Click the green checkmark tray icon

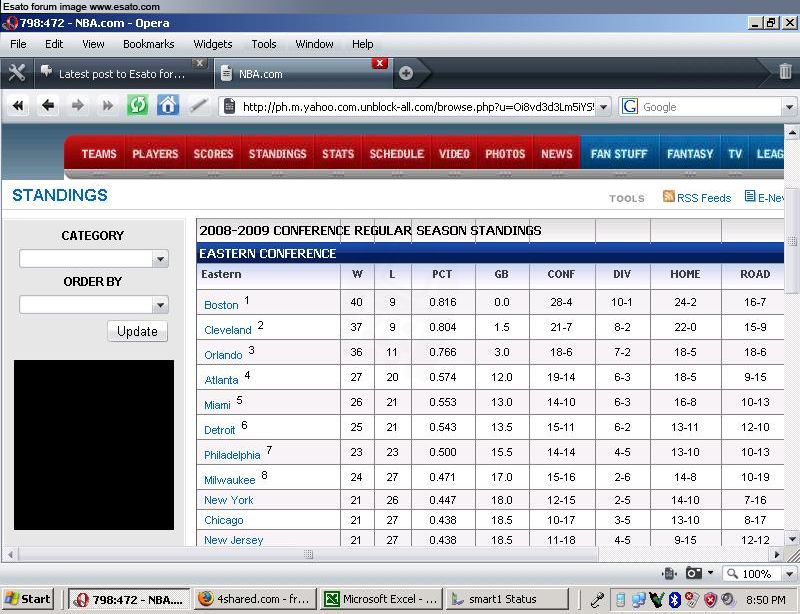(x=657, y=600)
